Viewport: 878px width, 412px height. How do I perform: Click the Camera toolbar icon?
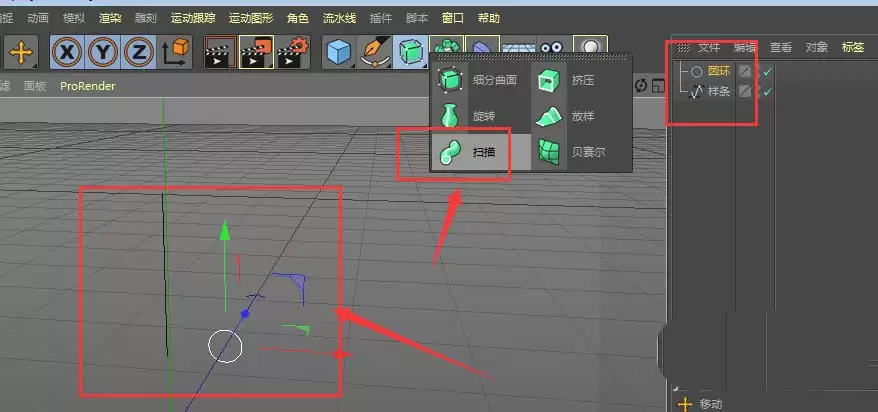[553, 47]
